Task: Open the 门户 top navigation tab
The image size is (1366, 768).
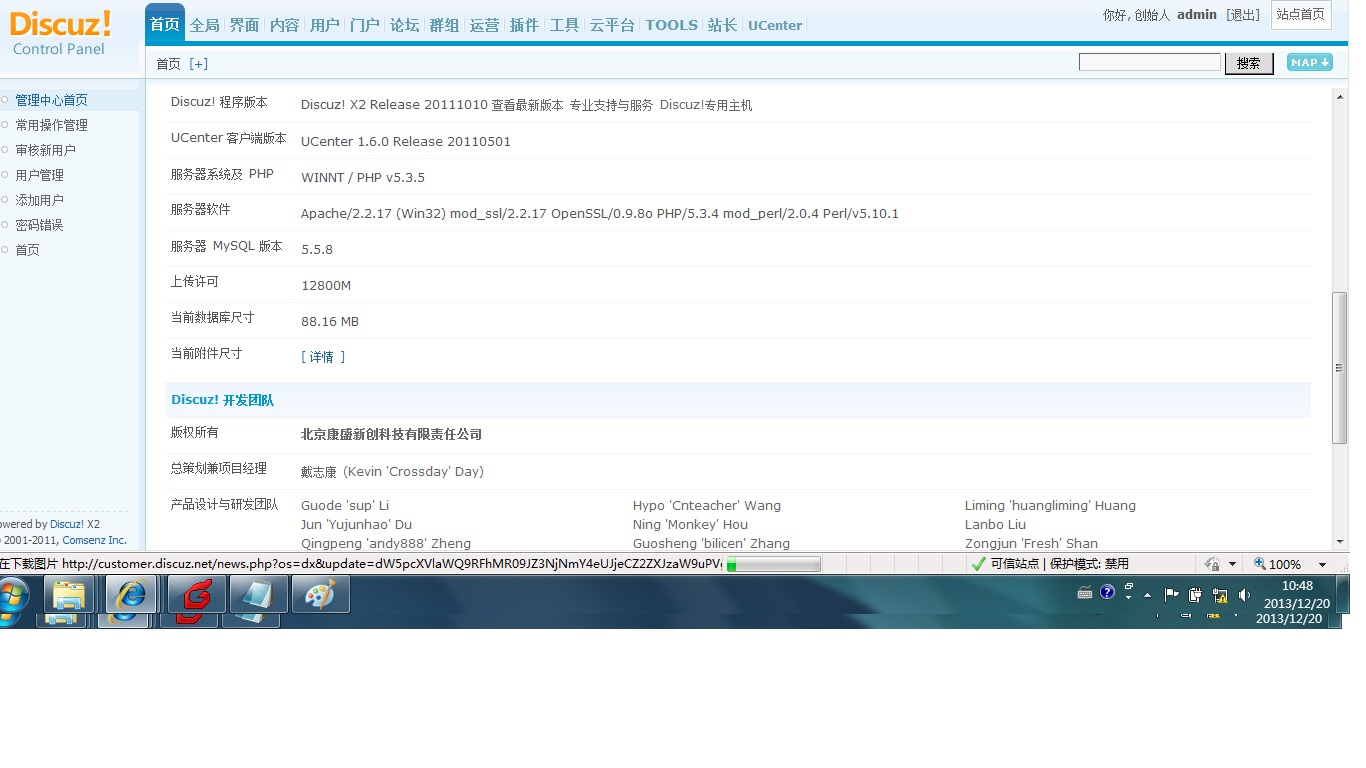Action: pos(364,25)
